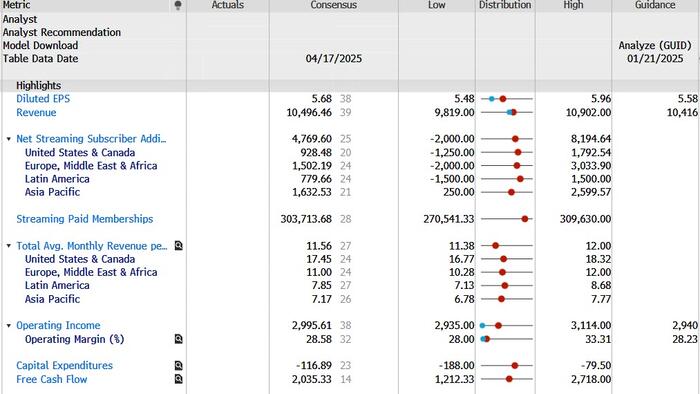
Task: Select the Analyst row label
Action: [20, 19]
